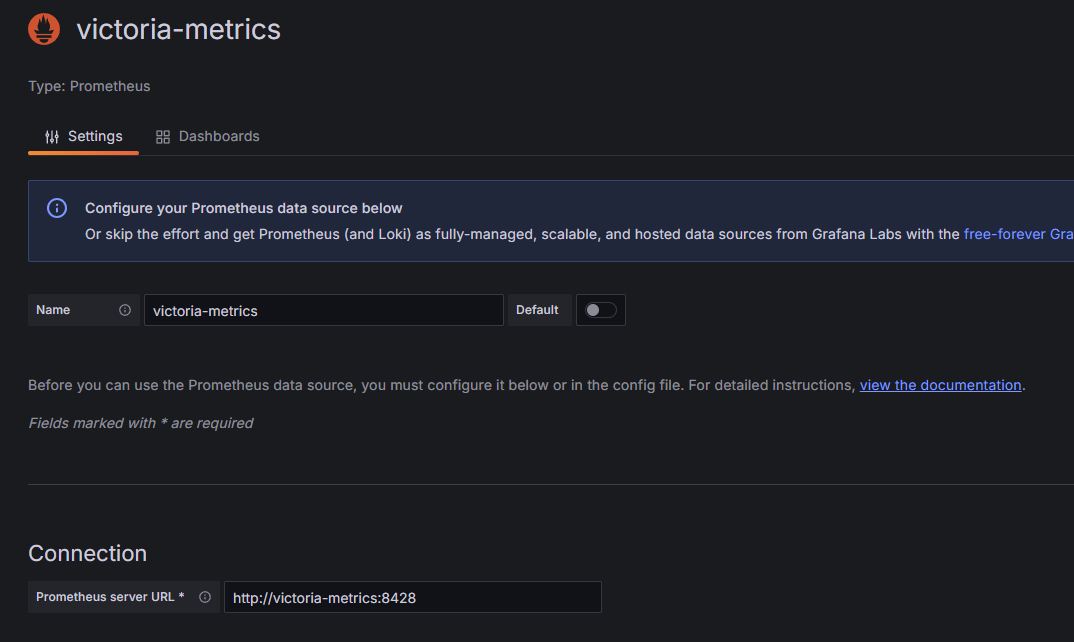Focus the Name input containing victoria-metrics
This screenshot has height=642, width=1074.
[323, 310]
